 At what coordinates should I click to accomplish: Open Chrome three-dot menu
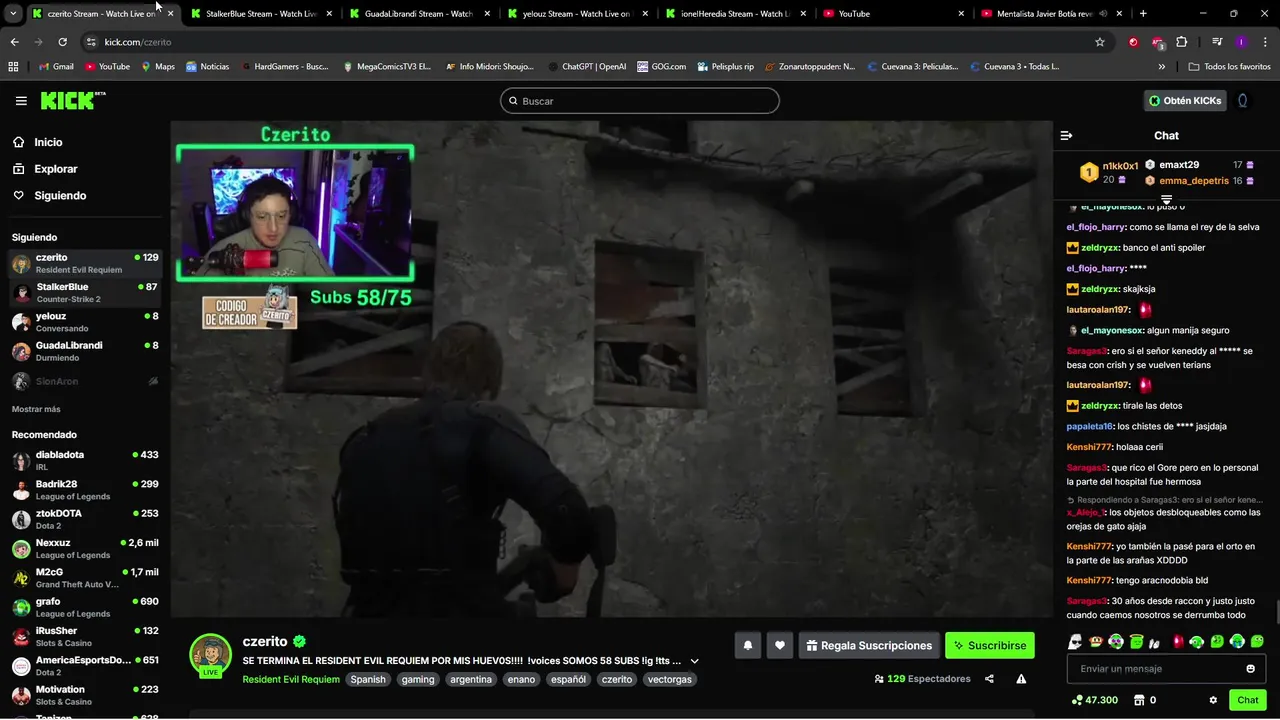[x=1265, y=42]
